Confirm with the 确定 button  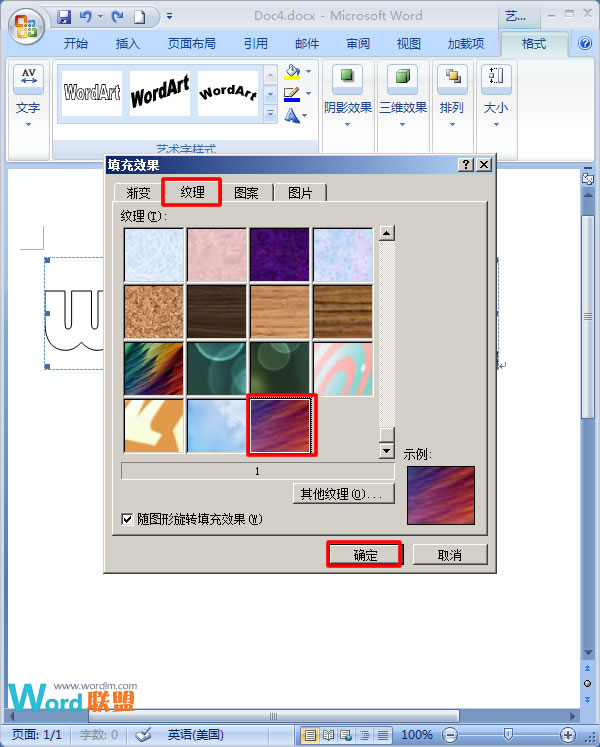coord(365,555)
